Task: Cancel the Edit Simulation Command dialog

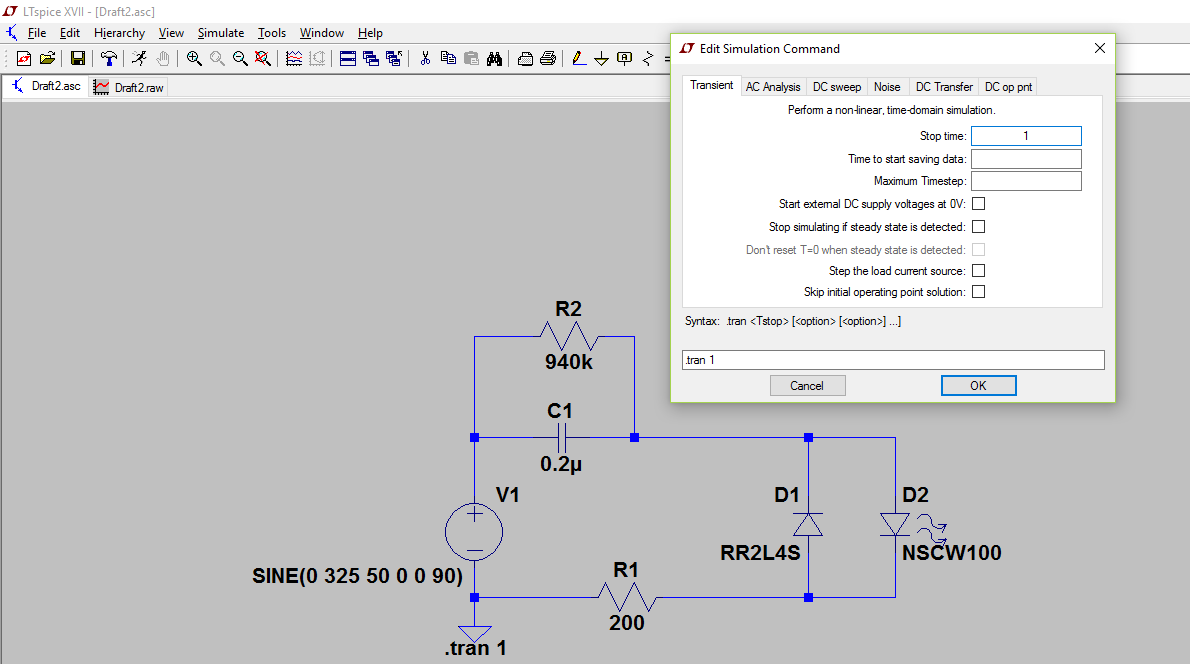Action: click(x=807, y=385)
